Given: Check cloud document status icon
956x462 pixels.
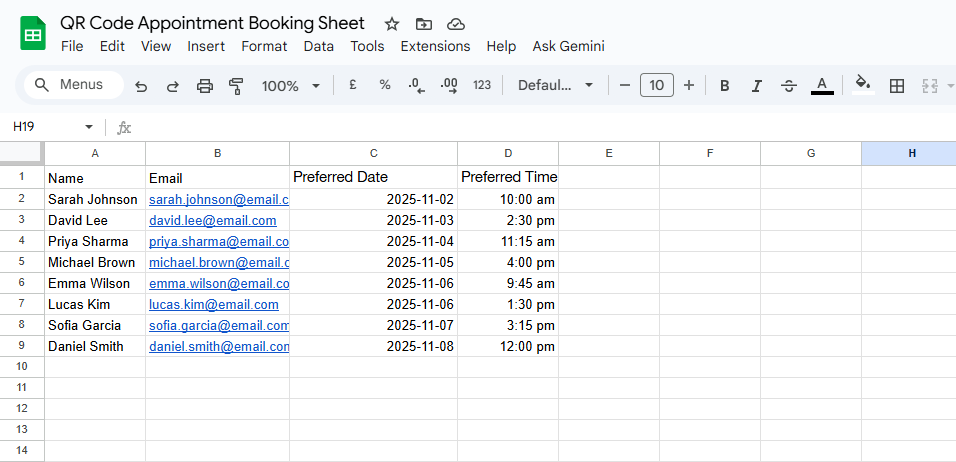Looking at the screenshot, I should pos(456,24).
